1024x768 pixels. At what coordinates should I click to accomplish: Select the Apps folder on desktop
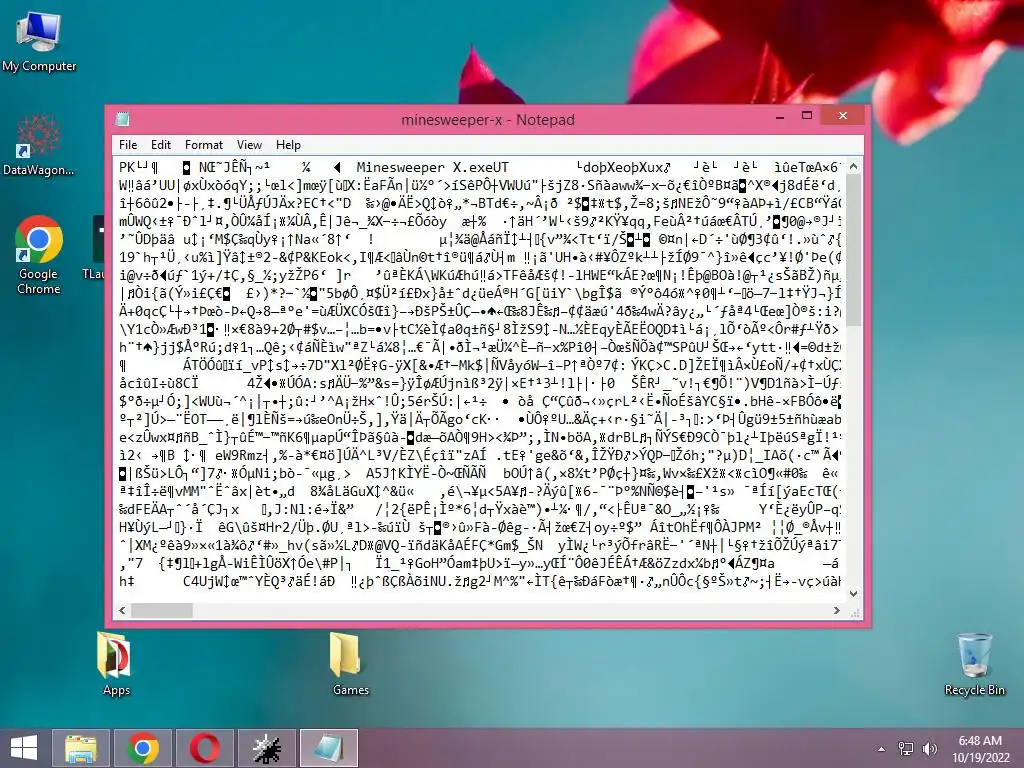point(116,664)
